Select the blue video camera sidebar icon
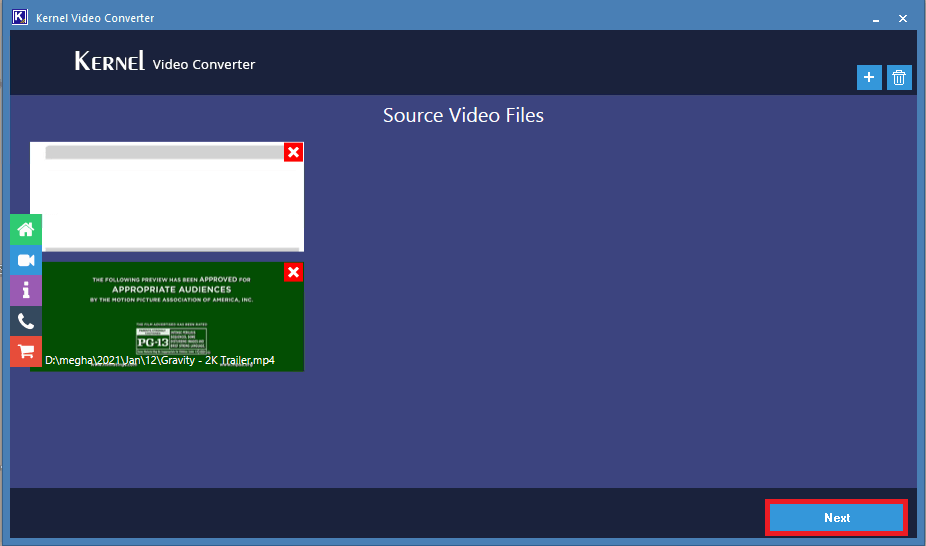 (x=26, y=260)
